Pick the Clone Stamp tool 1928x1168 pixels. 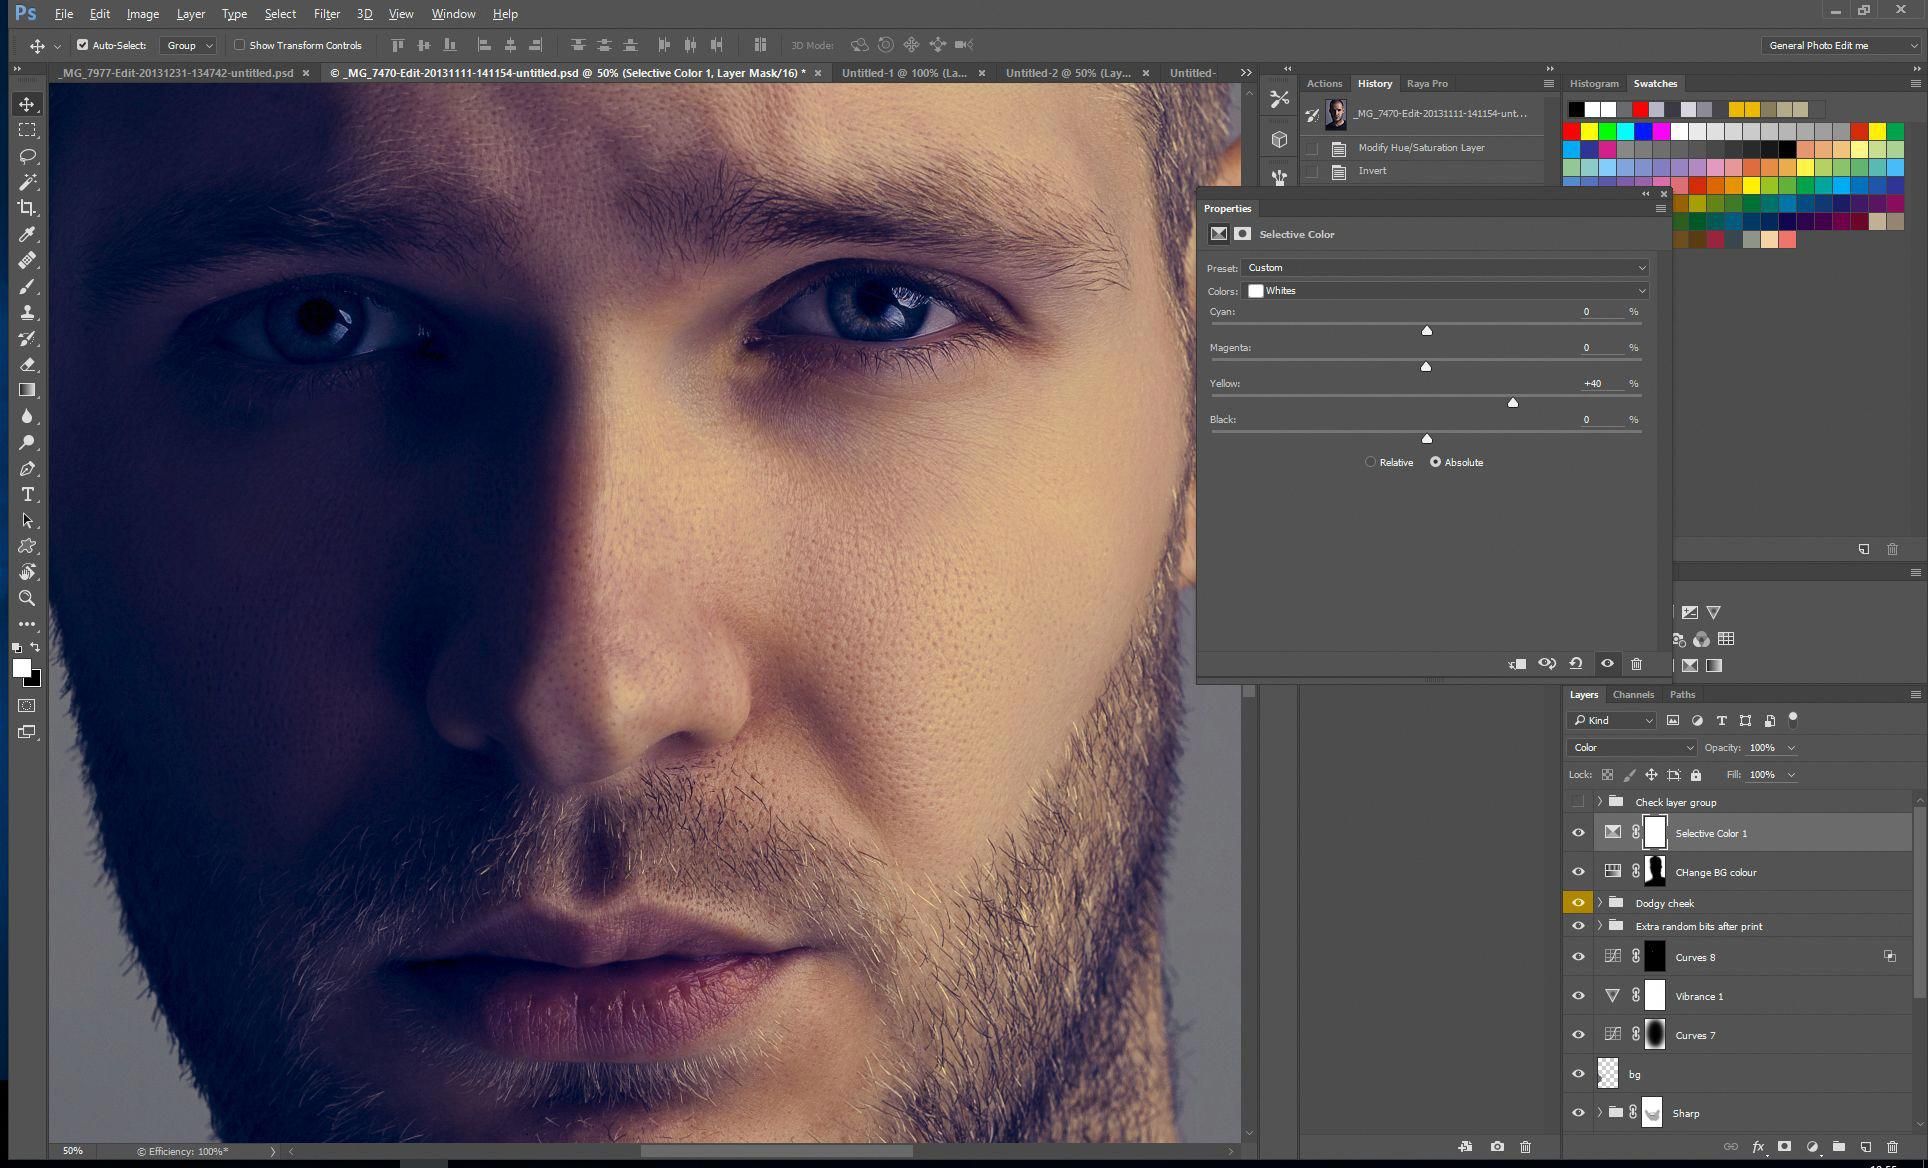27,312
